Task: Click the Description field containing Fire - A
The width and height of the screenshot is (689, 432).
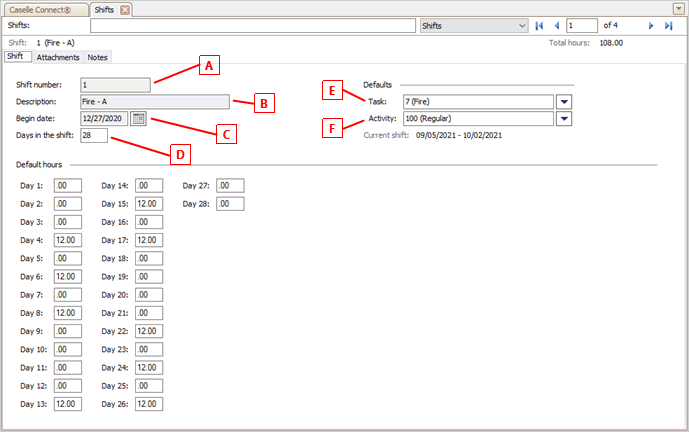Action: click(x=155, y=101)
